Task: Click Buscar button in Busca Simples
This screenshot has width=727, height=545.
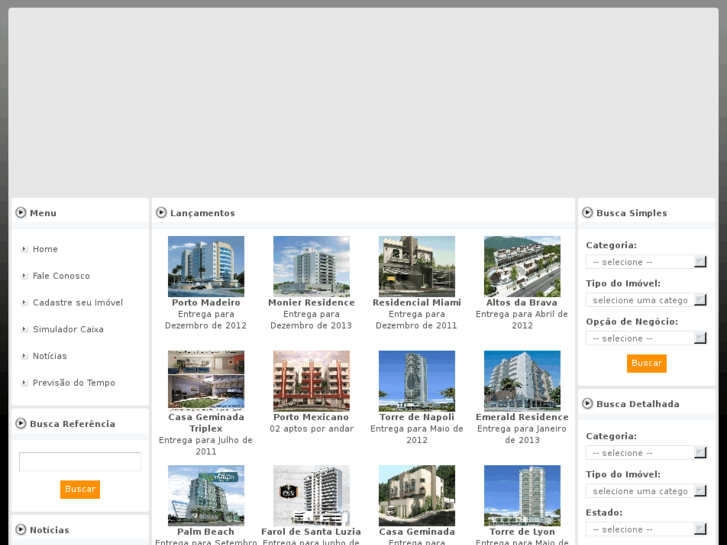Action: (x=646, y=363)
